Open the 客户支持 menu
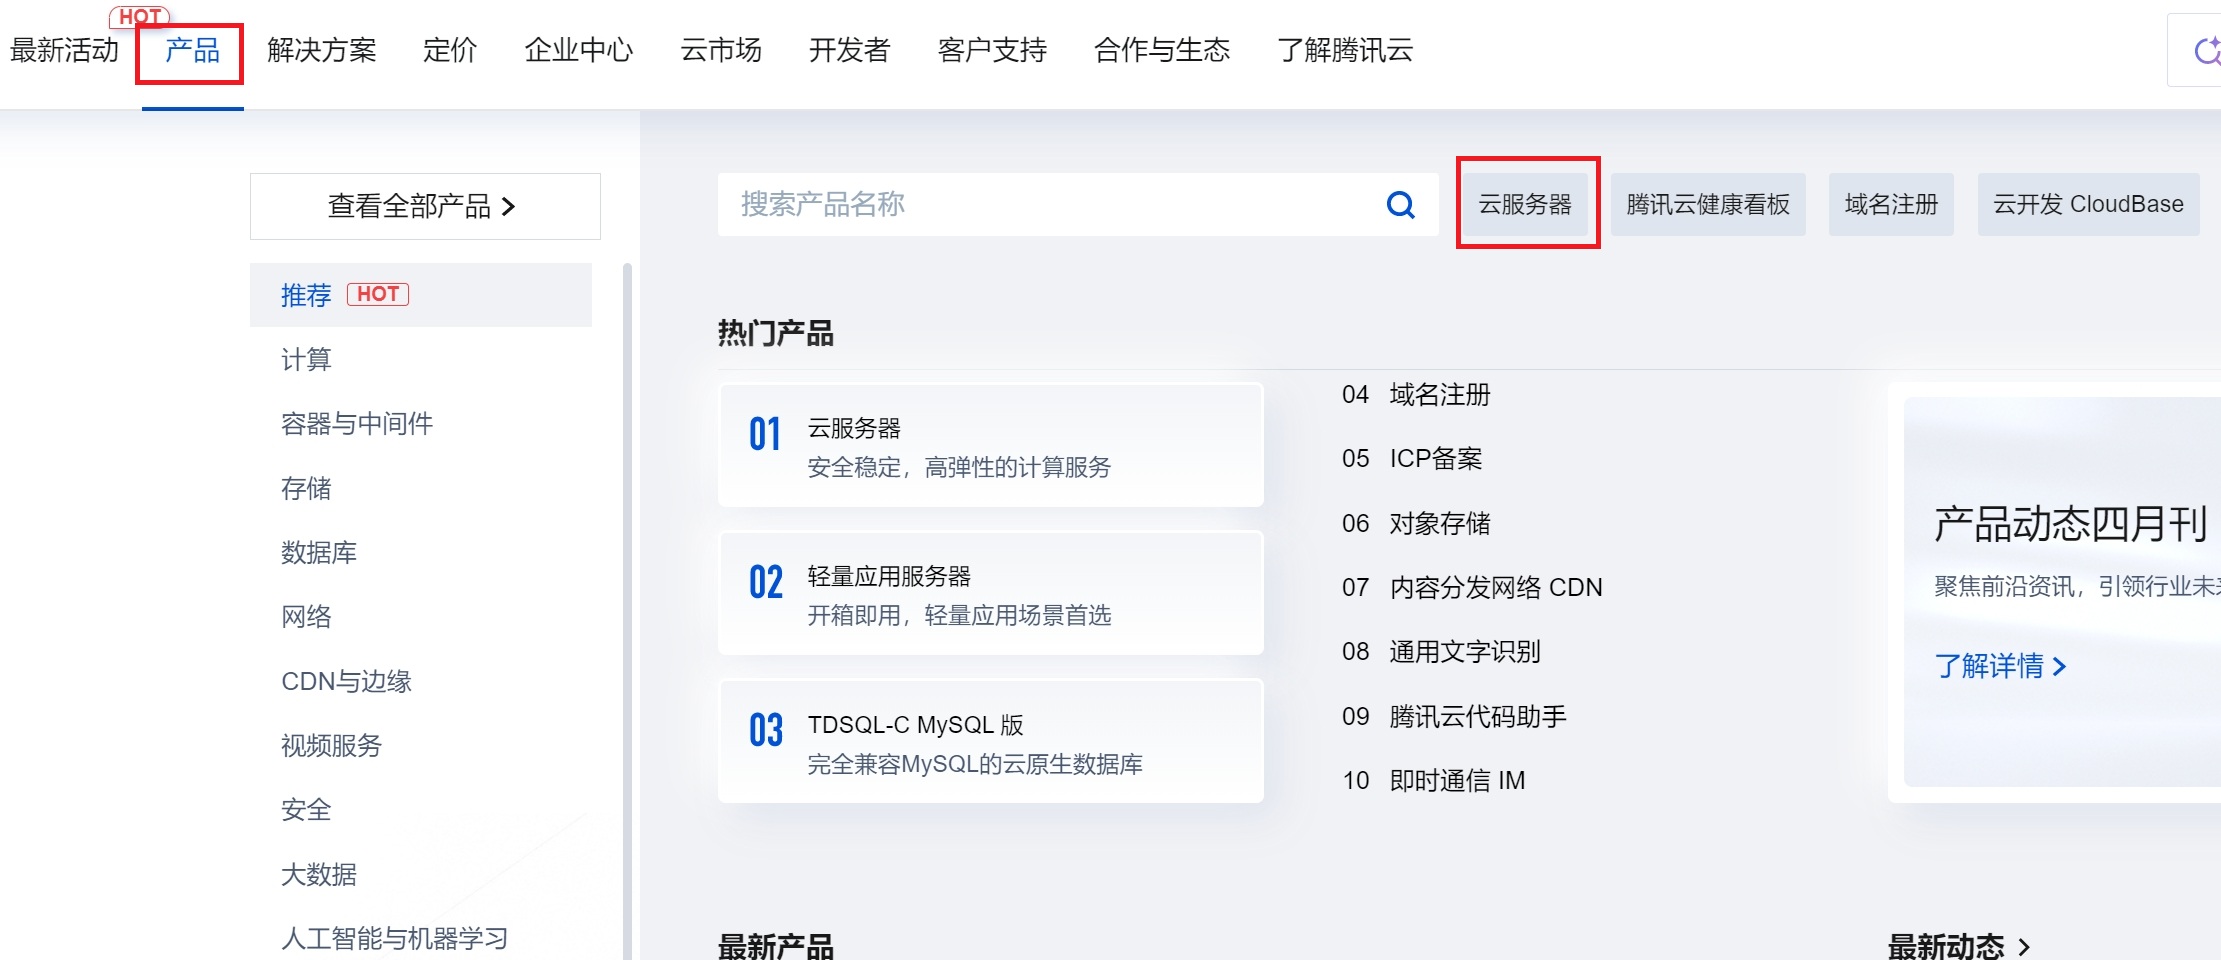Image resolution: width=2221 pixels, height=960 pixels. tap(992, 50)
